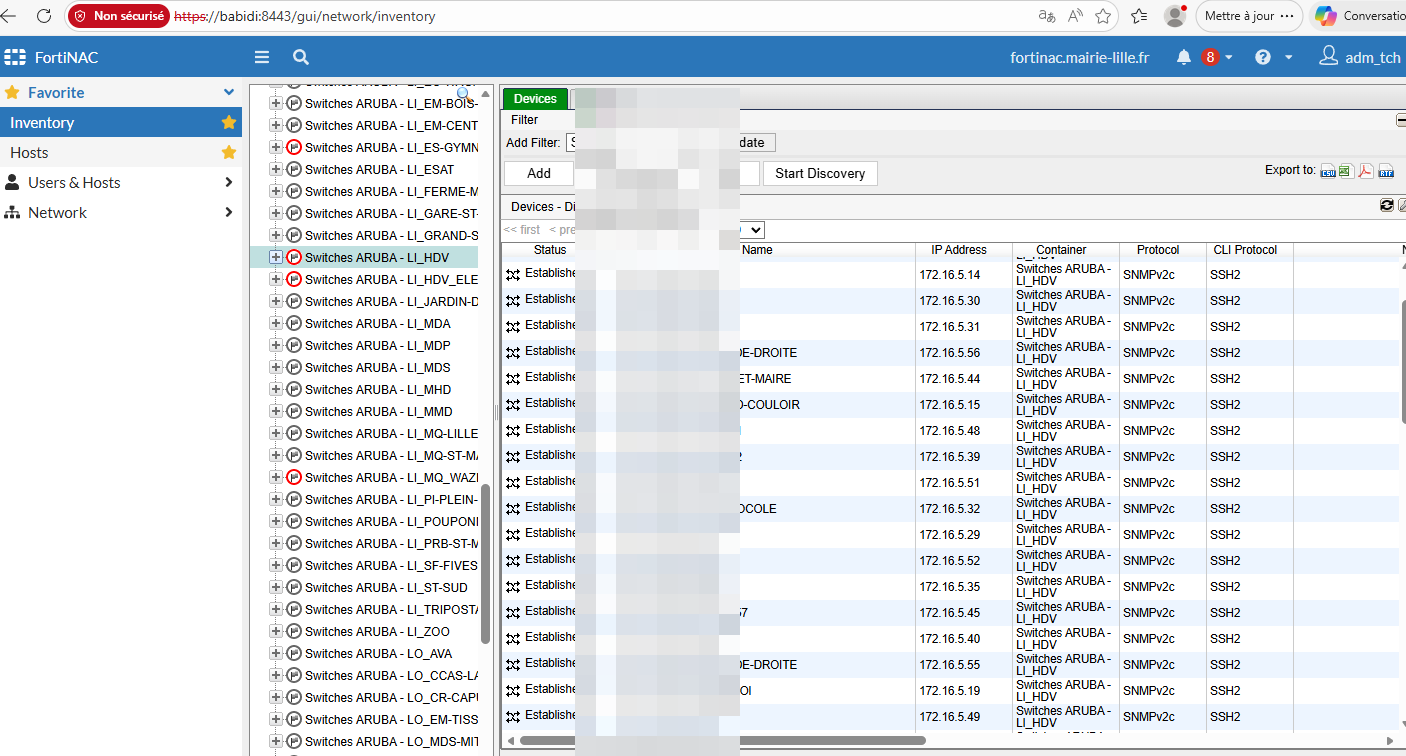Expand the Switches ARUBA - LI_HDV node

coord(276,258)
